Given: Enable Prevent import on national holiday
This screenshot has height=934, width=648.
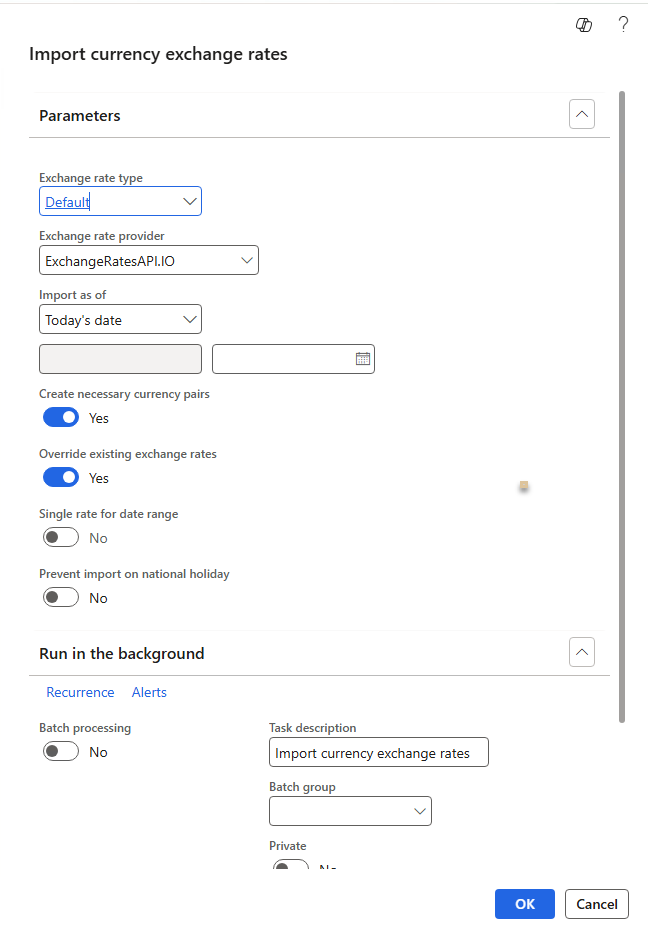Looking at the screenshot, I should pyautogui.click(x=61, y=598).
